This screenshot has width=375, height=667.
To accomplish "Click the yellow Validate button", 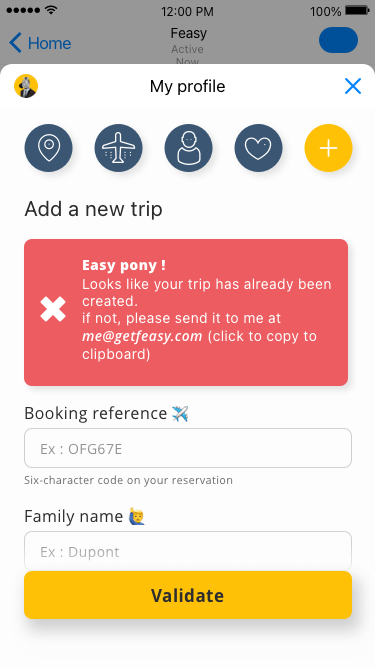I will (188, 595).
